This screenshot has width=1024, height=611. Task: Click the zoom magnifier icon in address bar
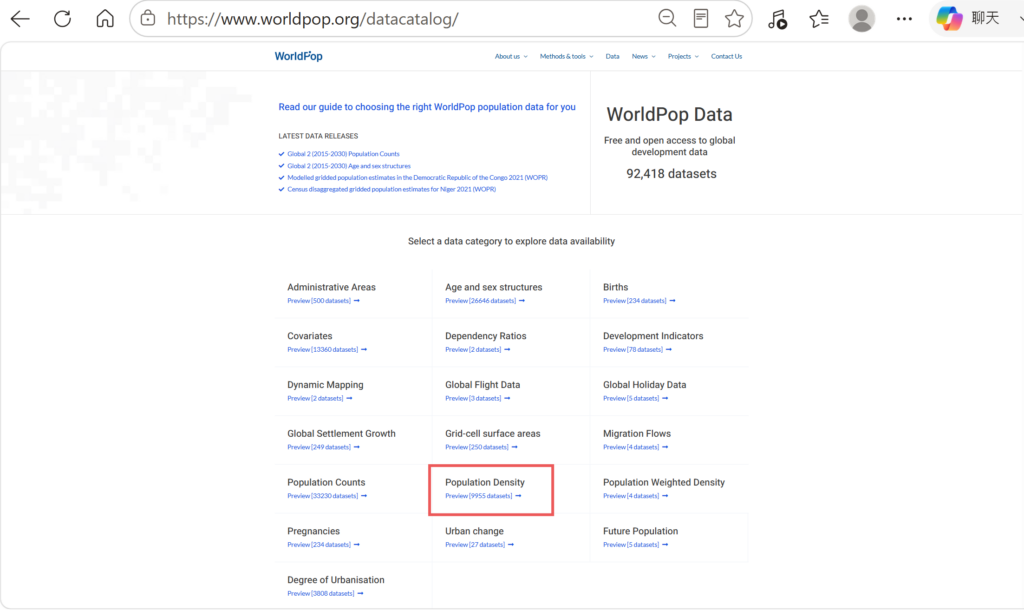[667, 18]
